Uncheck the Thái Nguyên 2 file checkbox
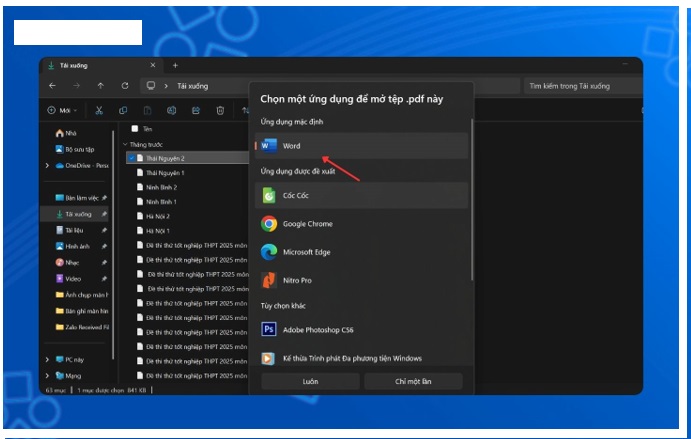Viewport: 691px width, 439px height. (x=132, y=158)
